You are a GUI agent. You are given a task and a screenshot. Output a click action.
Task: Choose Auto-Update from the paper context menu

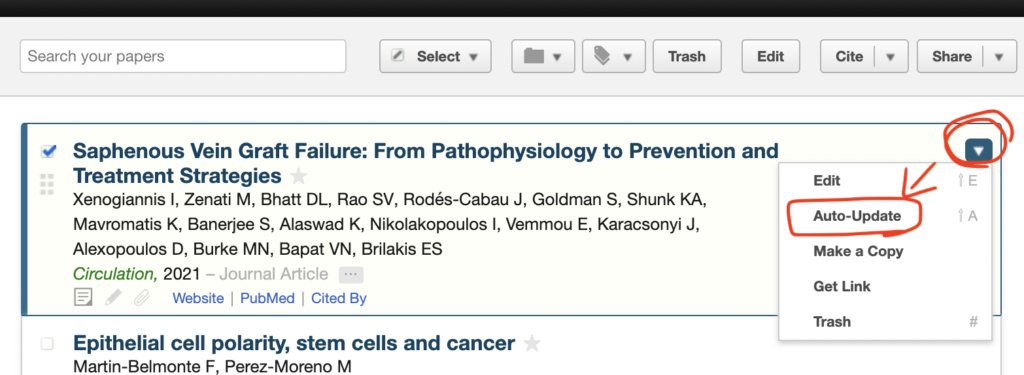[x=857, y=216]
